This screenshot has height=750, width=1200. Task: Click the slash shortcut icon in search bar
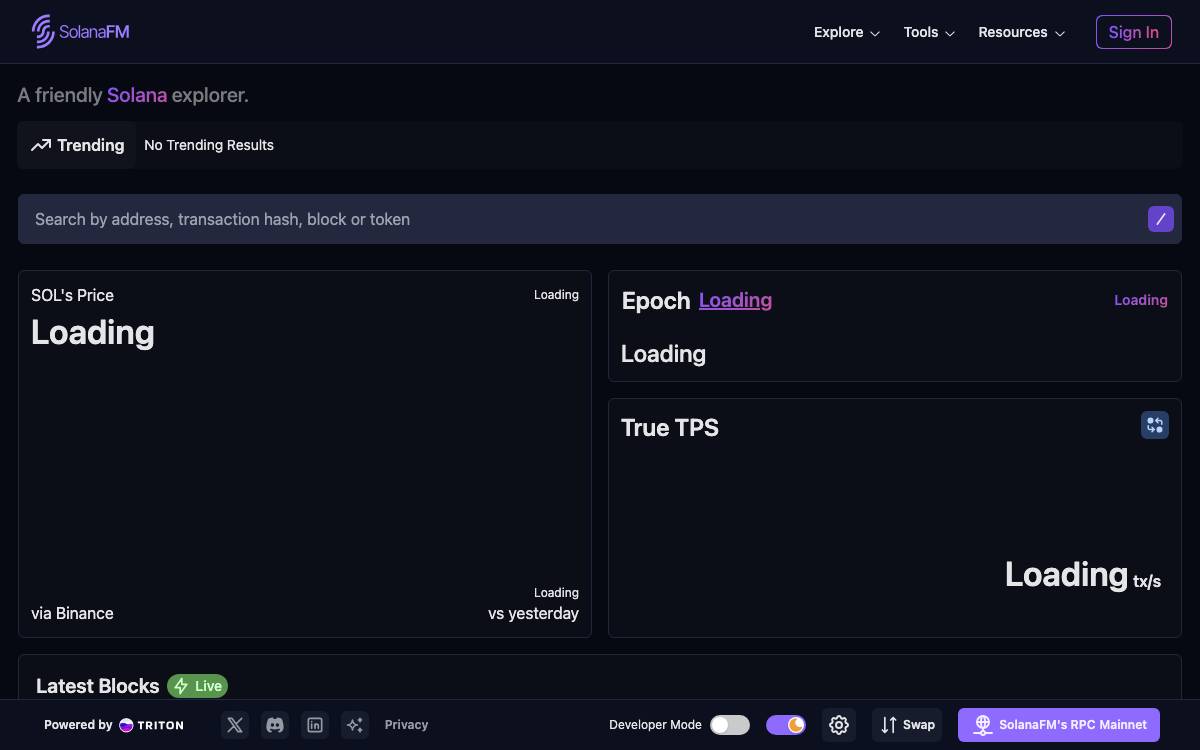click(1160, 219)
